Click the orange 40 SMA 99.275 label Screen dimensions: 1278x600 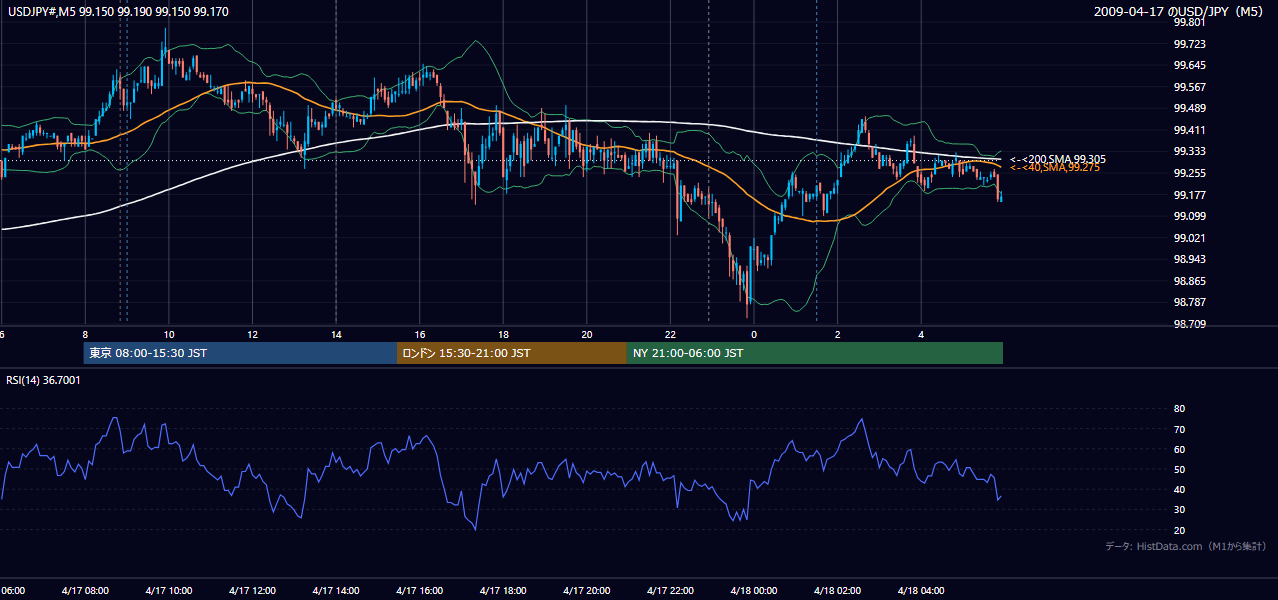(x=1054, y=168)
